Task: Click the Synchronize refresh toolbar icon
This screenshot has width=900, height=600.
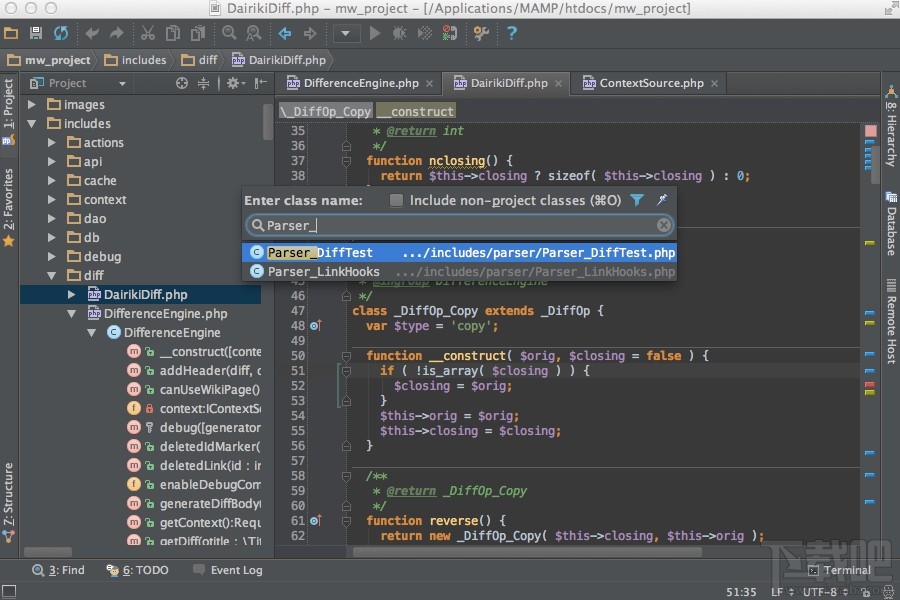Action: tap(61, 33)
